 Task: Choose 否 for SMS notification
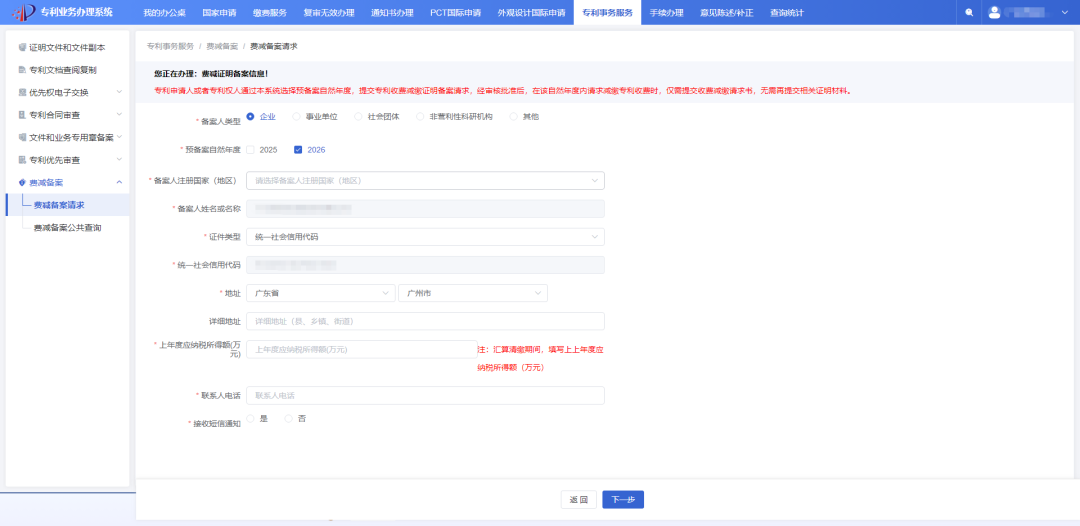(289, 418)
